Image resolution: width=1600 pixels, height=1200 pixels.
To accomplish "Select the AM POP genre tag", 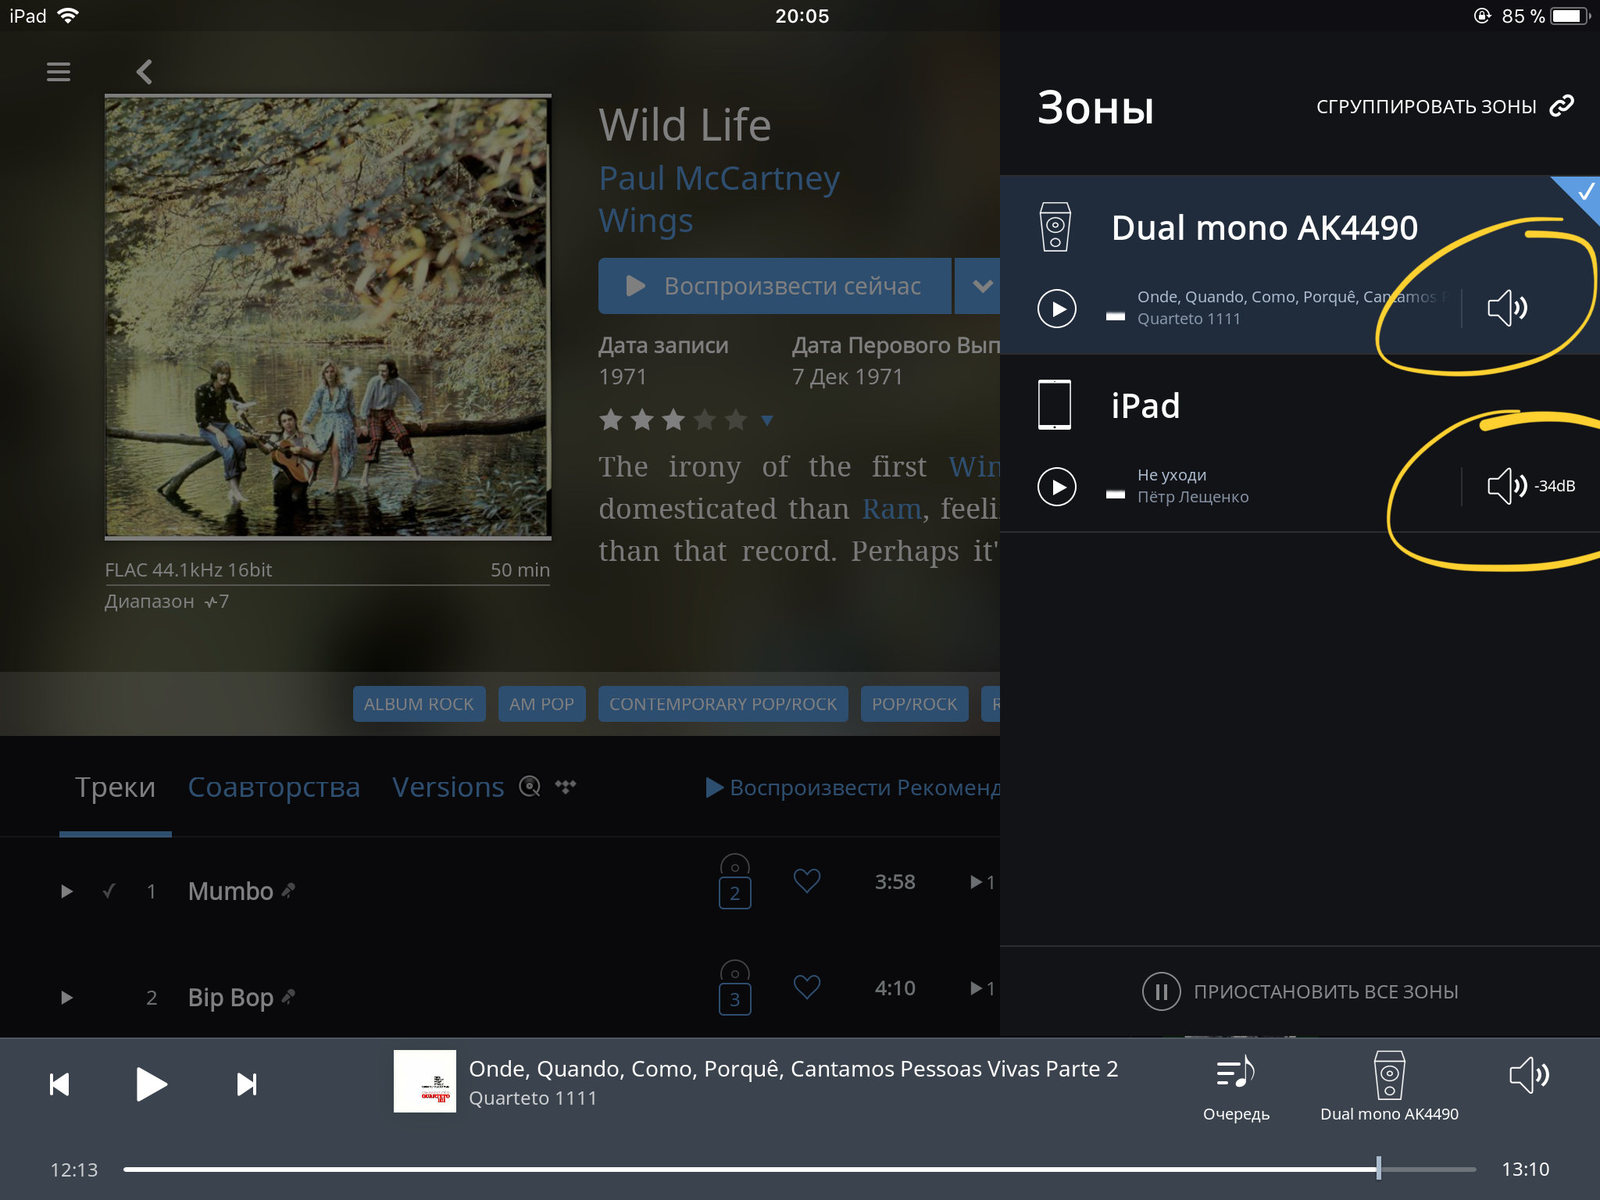I will 542,704.
